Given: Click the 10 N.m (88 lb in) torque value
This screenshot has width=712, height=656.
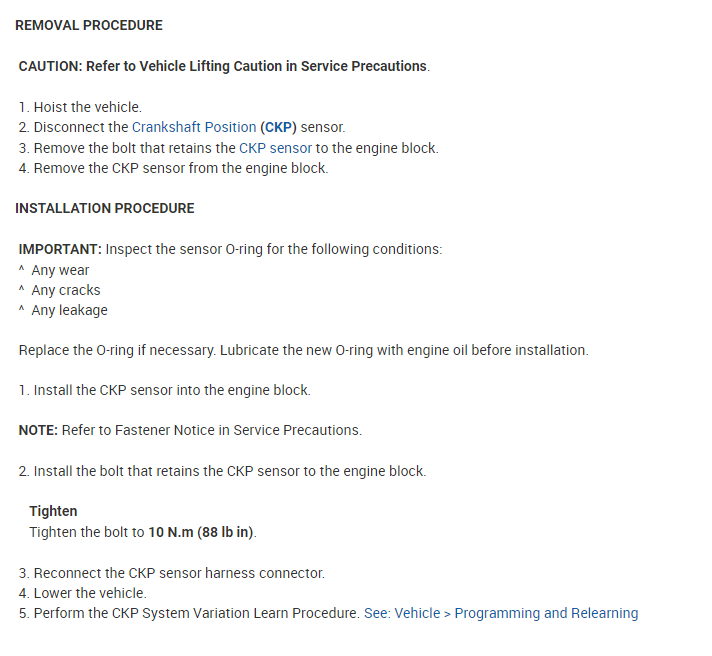Looking at the screenshot, I should point(201,532).
